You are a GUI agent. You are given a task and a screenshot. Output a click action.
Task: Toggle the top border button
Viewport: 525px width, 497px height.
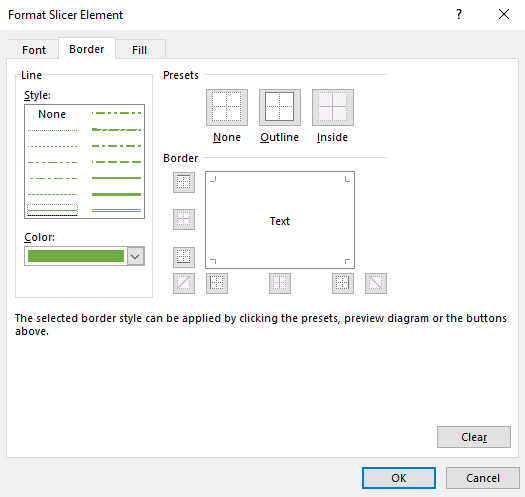[x=184, y=182]
